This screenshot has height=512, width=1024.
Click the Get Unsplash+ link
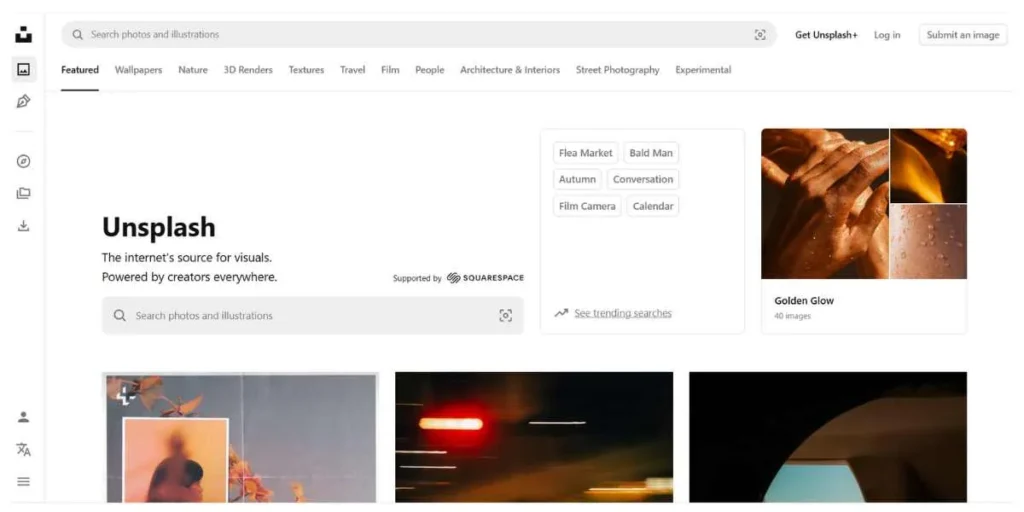click(x=826, y=35)
